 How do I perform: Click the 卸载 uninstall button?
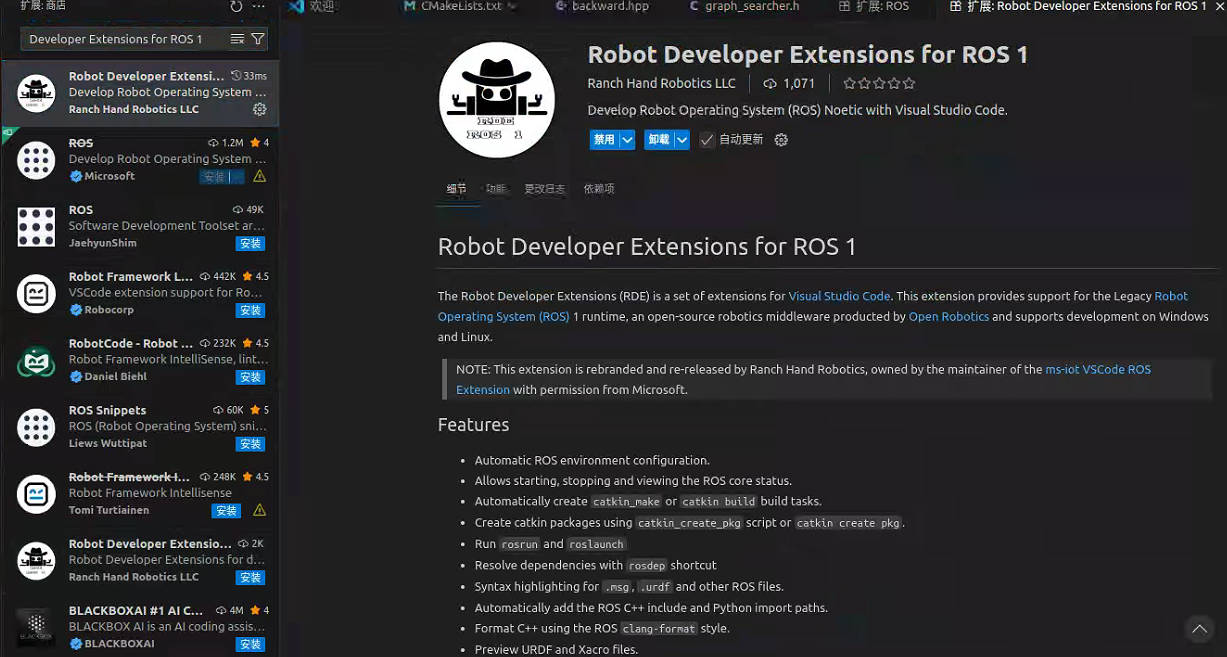pyautogui.click(x=659, y=140)
